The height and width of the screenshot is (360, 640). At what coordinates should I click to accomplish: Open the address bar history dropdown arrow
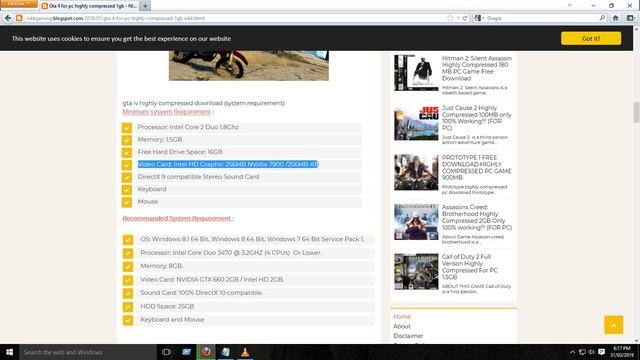[x=458, y=18]
